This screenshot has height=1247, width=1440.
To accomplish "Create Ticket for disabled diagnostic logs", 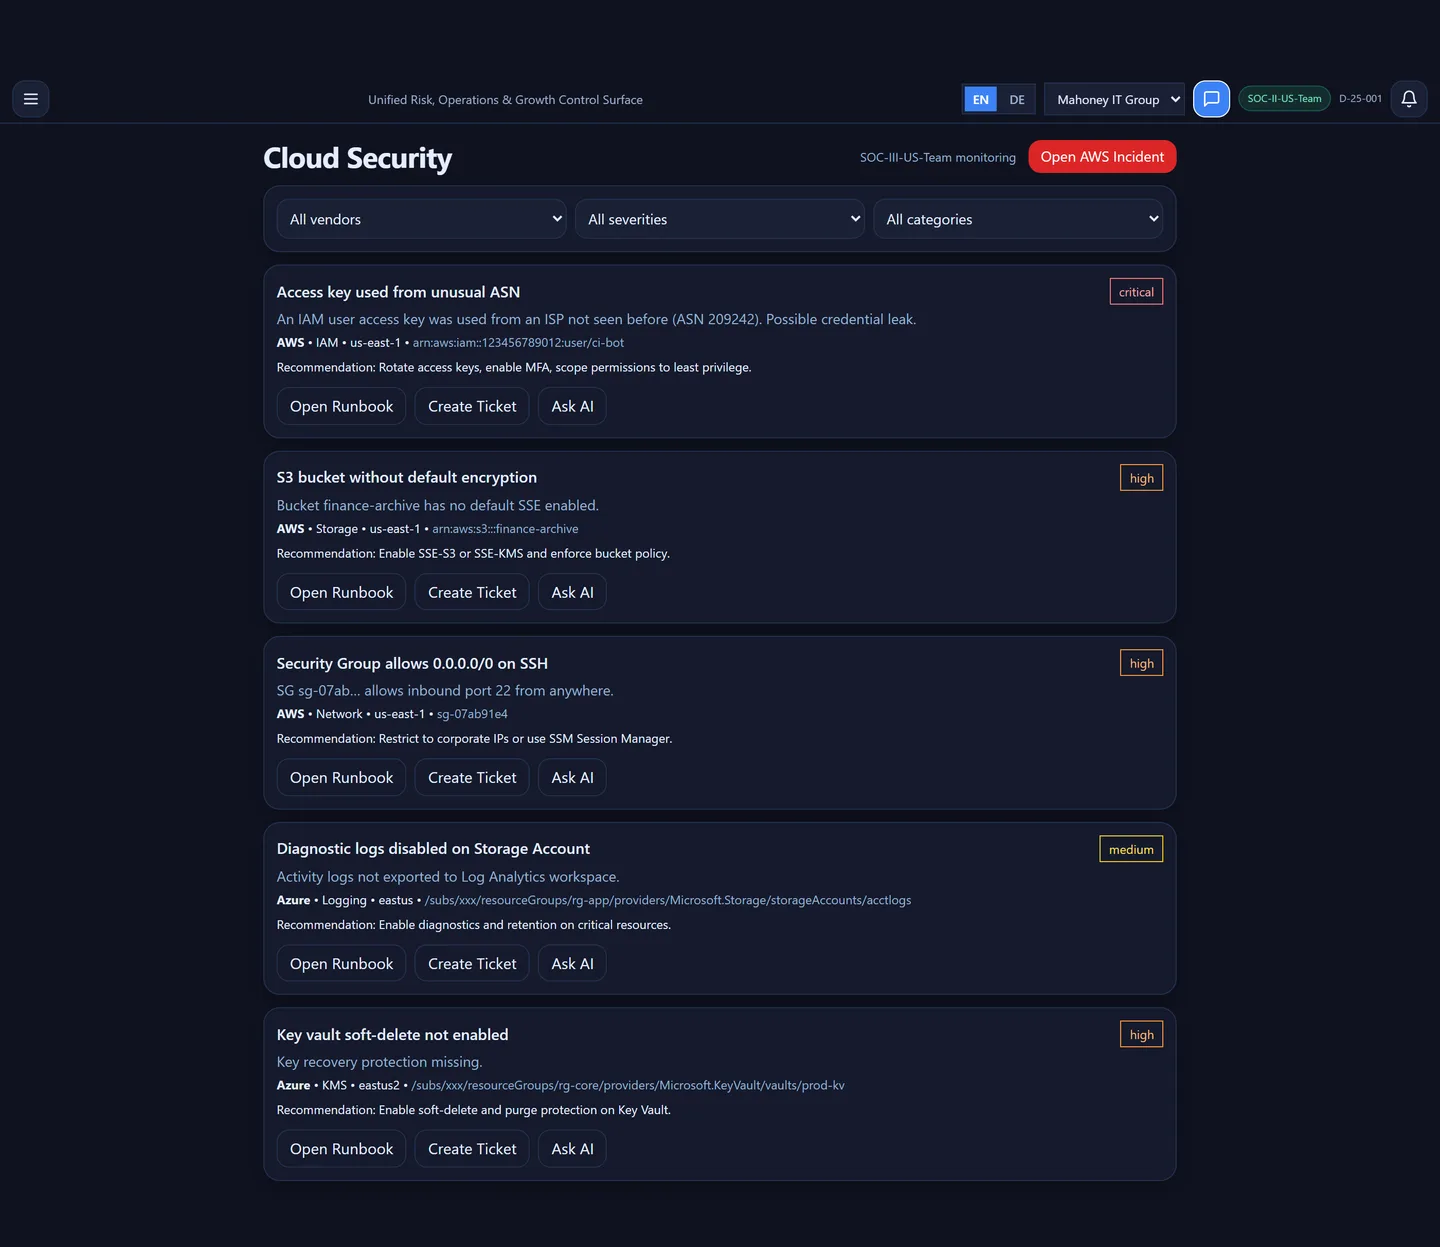I will (471, 963).
